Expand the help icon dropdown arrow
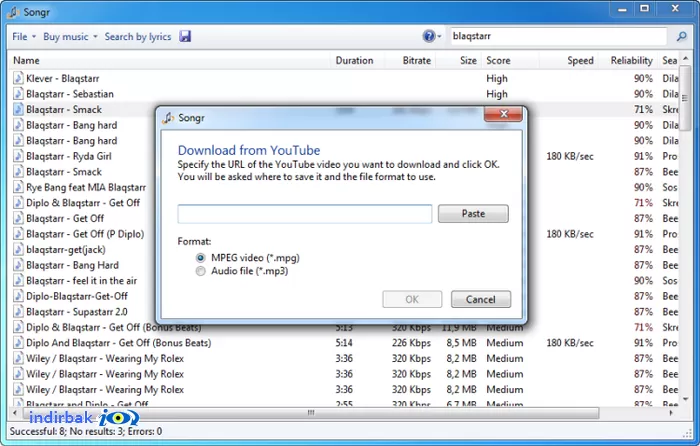The height and width of the screenshot is (446, 700). coord(439,37)
